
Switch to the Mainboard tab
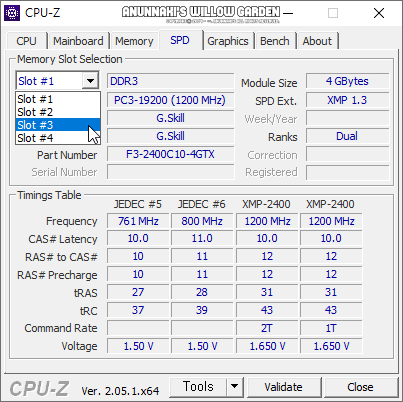pos(78,41)
